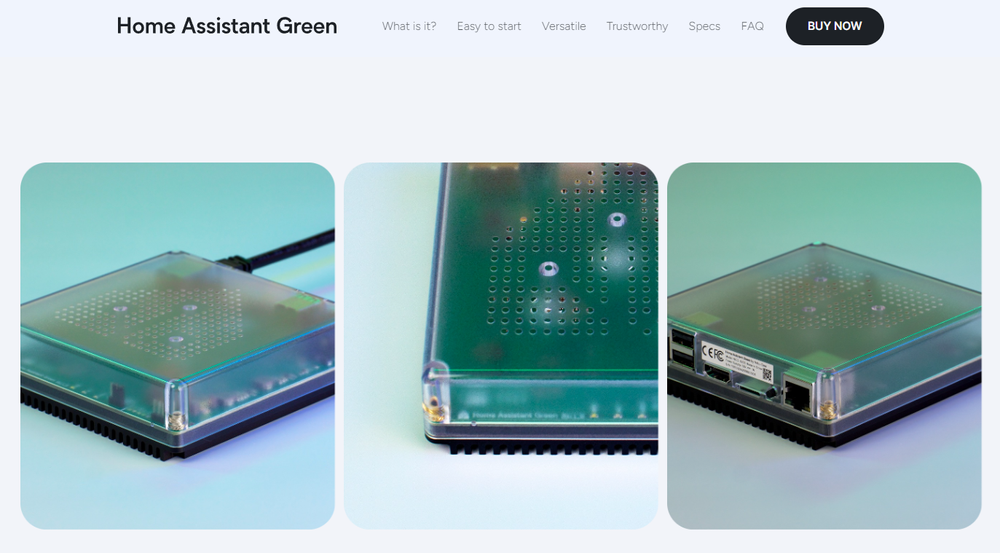Open the Specs nav item
Screen dimensions: 1000x553
[704, 26]
